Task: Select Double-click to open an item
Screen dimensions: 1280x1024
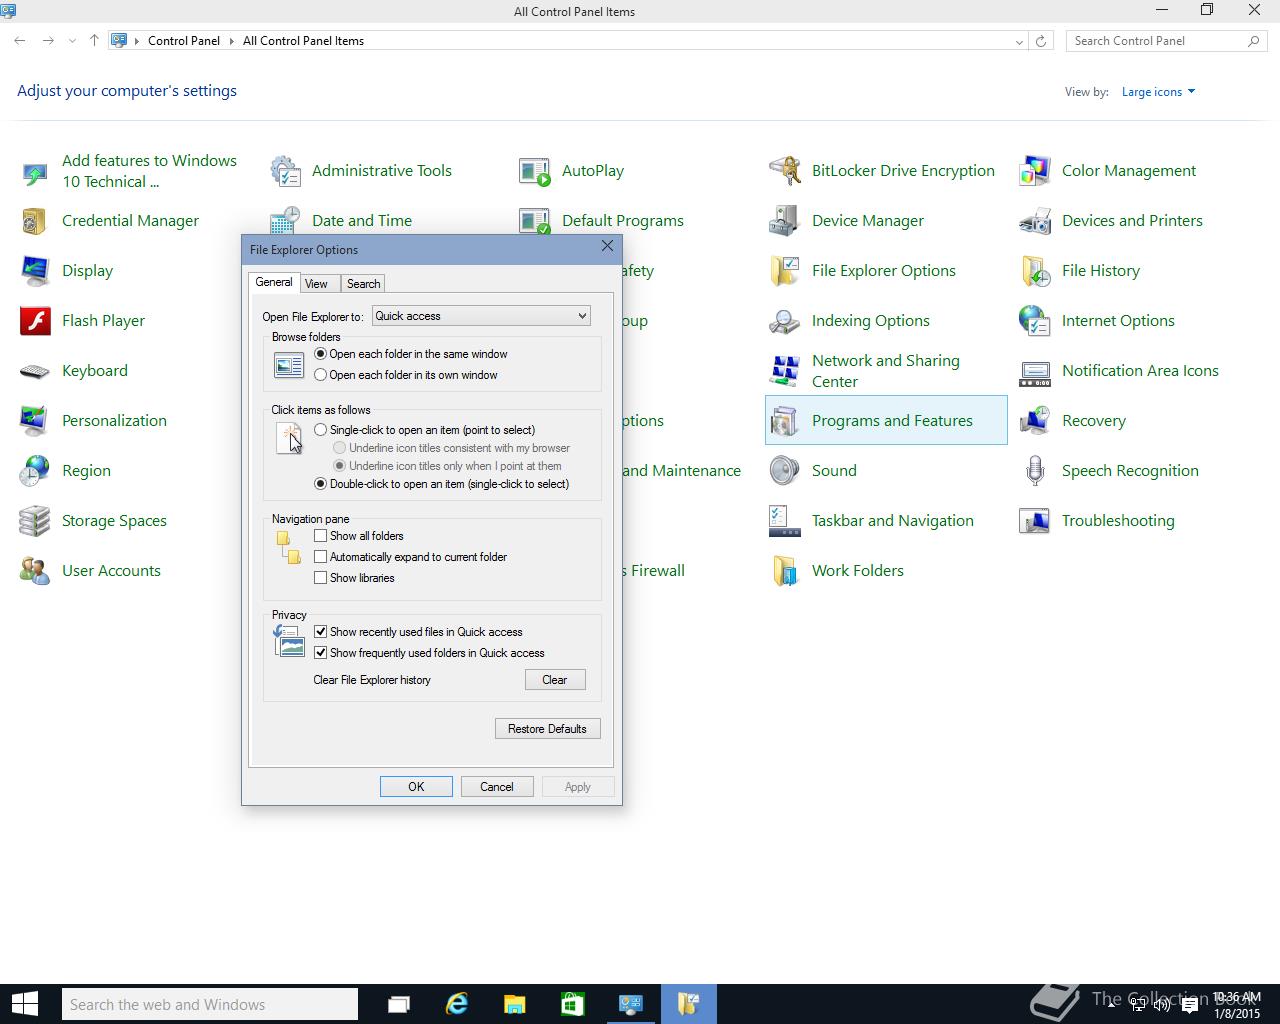Action: tap(320, 484)
